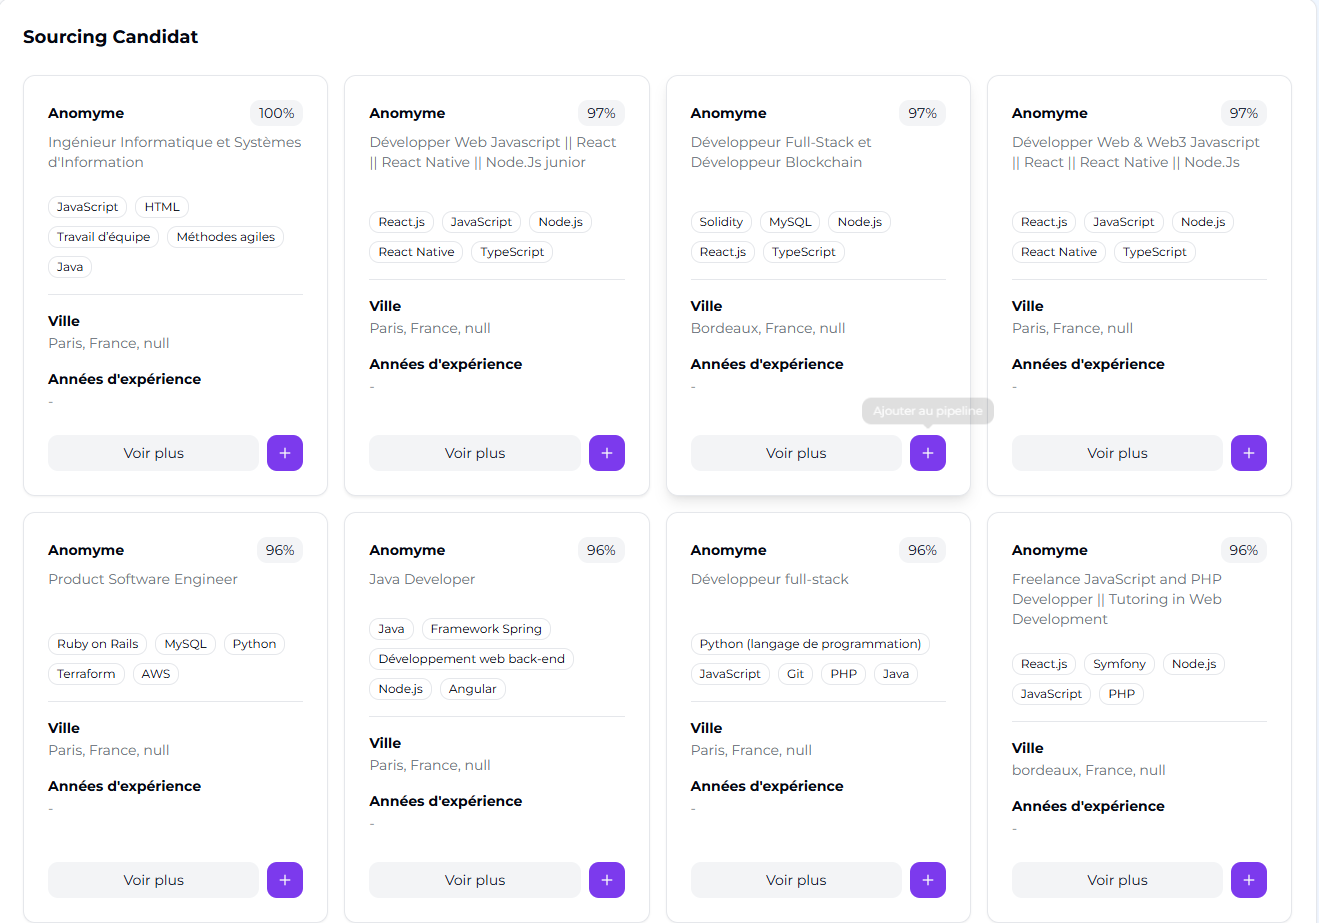
Task: Click 96% badge on Product Software Engineer card
Action: click(x=280, y=550)
